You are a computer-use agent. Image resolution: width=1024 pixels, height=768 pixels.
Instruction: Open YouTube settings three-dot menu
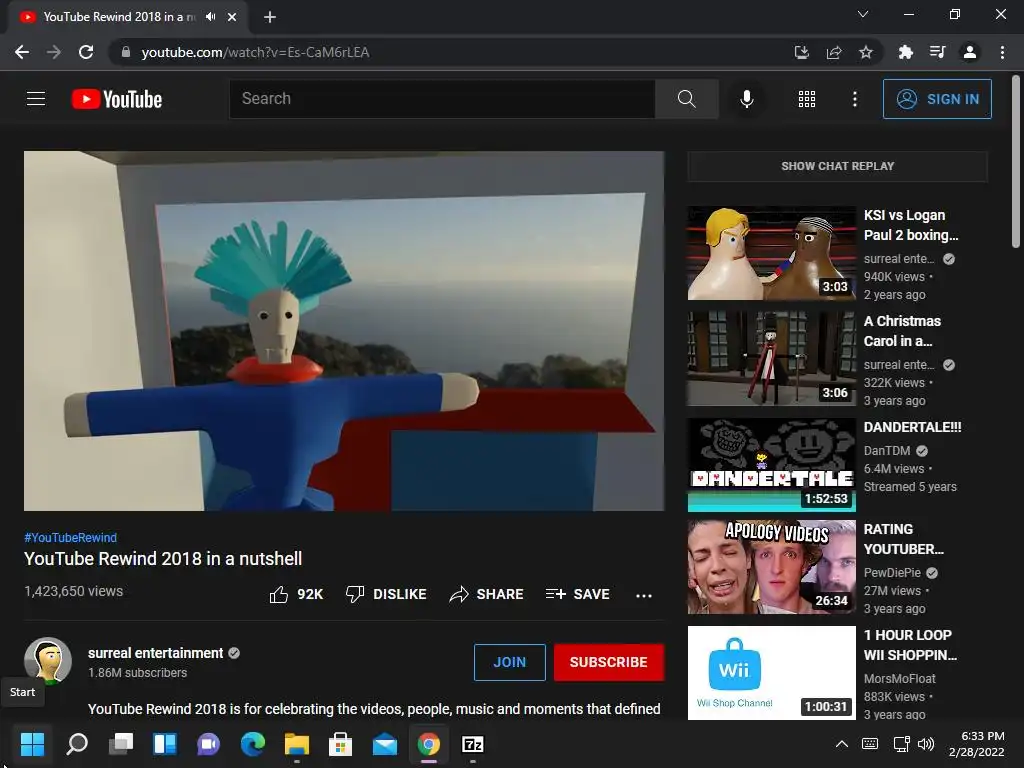pos(855,99)
